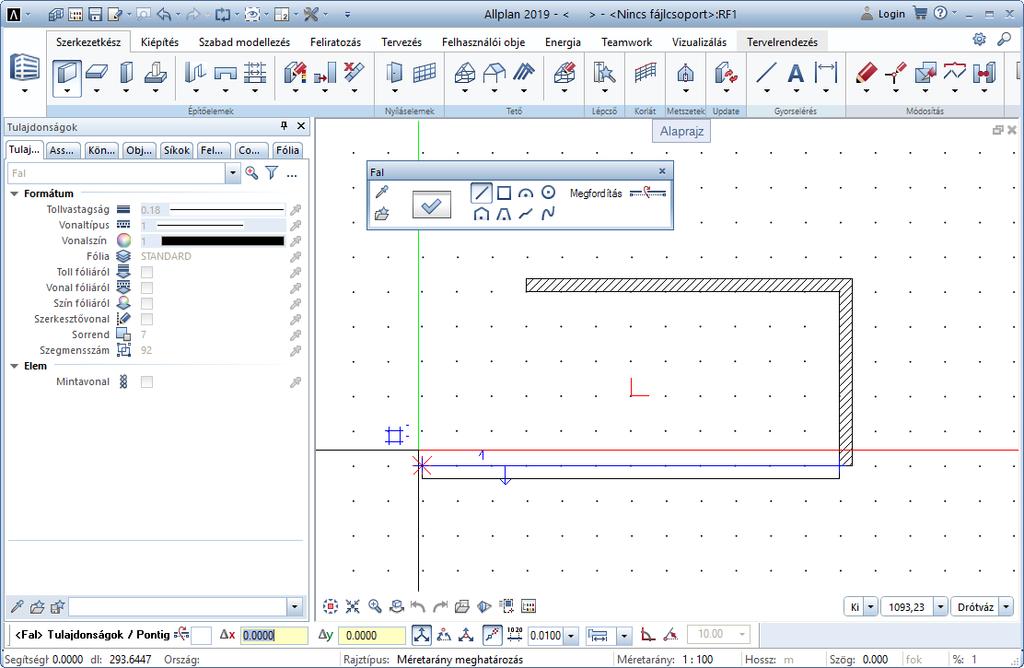
Task: Open the Vizualizálás ribbon tab
Action: click(699, 42)
